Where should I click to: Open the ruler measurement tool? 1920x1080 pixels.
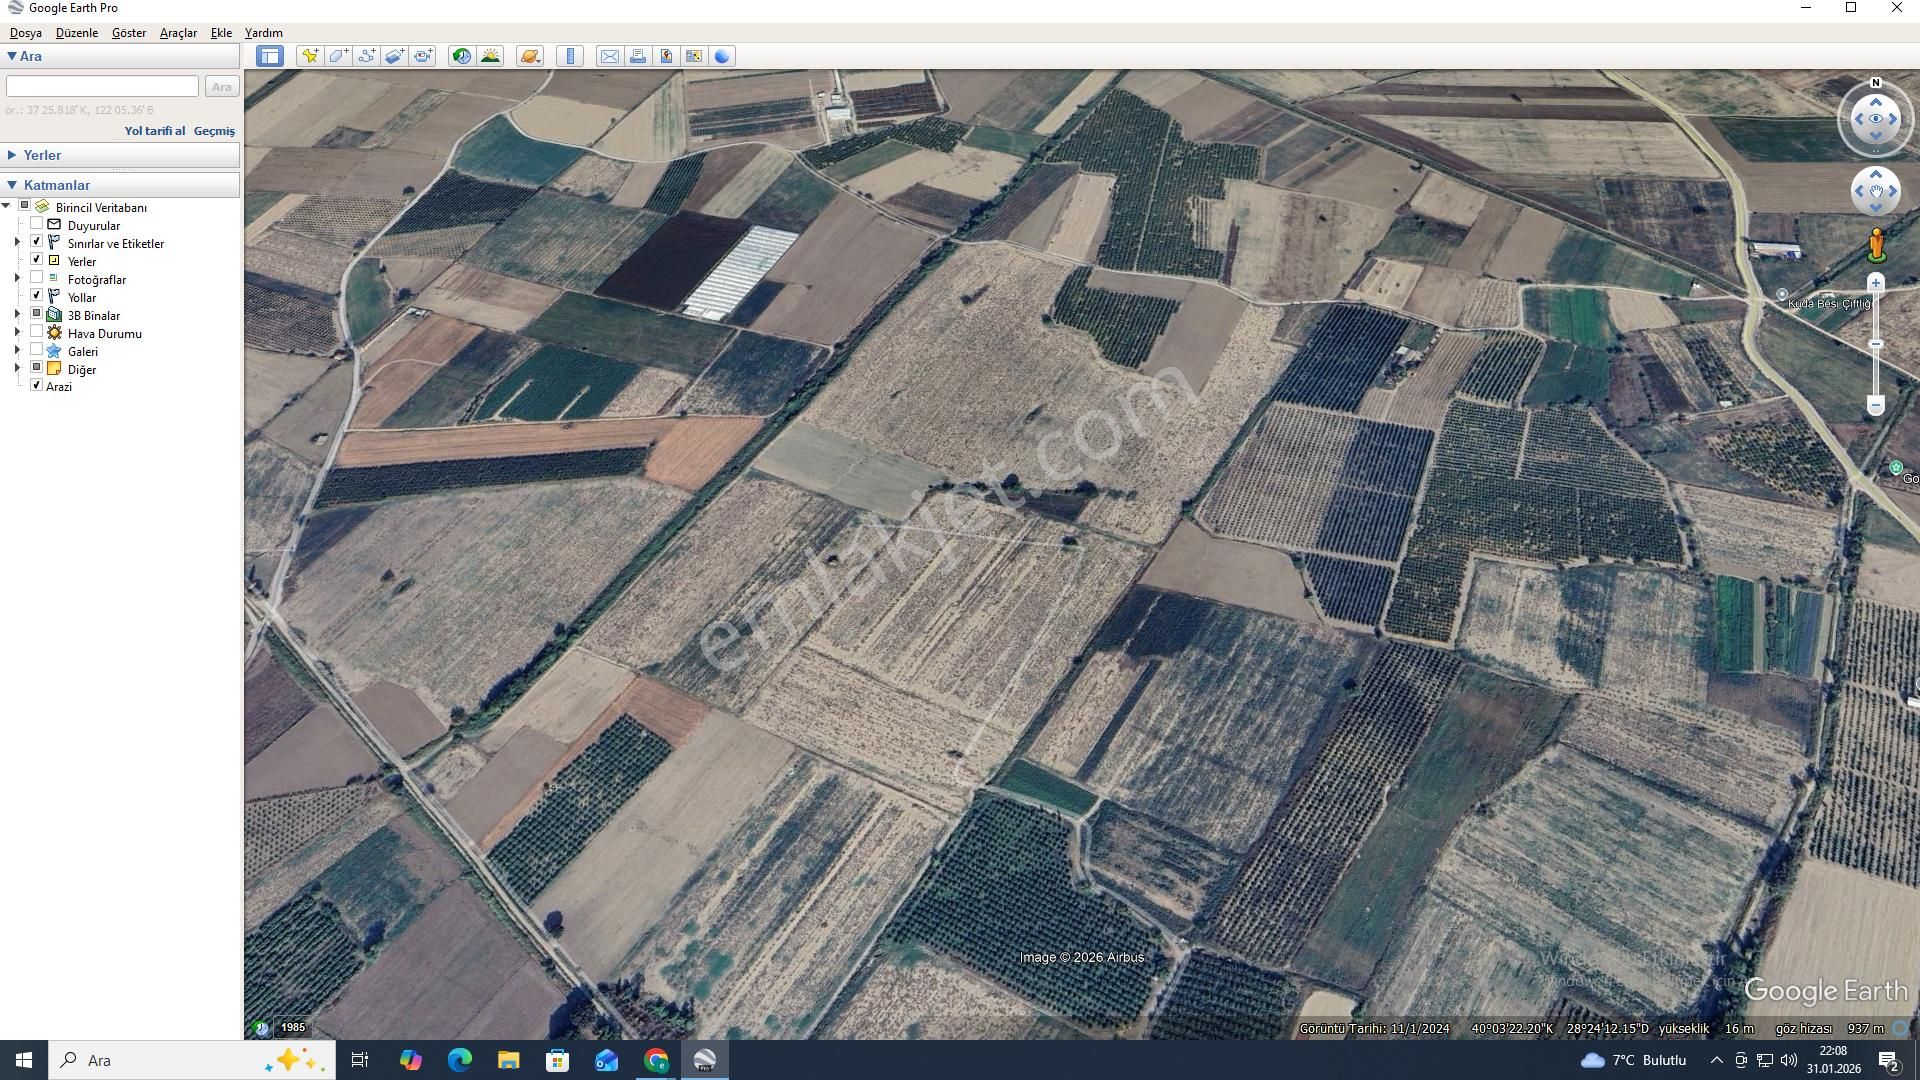(570, 56)
